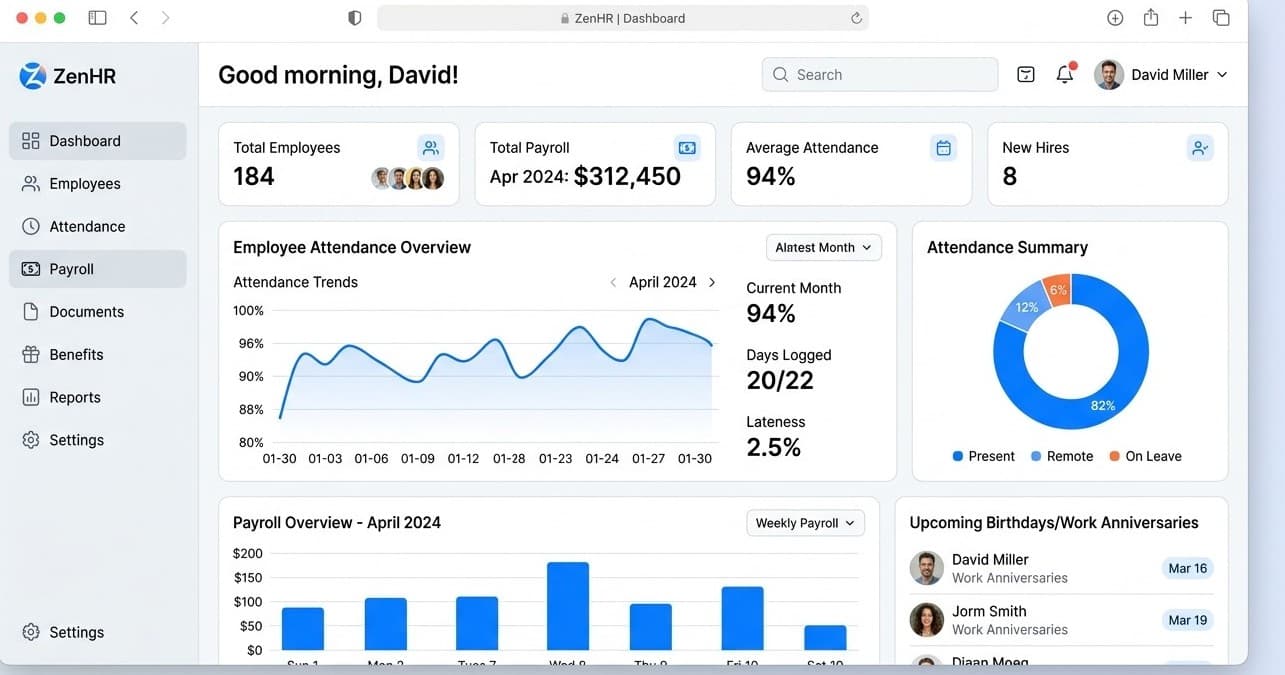Open the Weekly Payroll dropdown
Image resolution: width=1285 pixels, height=675 pixels.
click(806, 523)
